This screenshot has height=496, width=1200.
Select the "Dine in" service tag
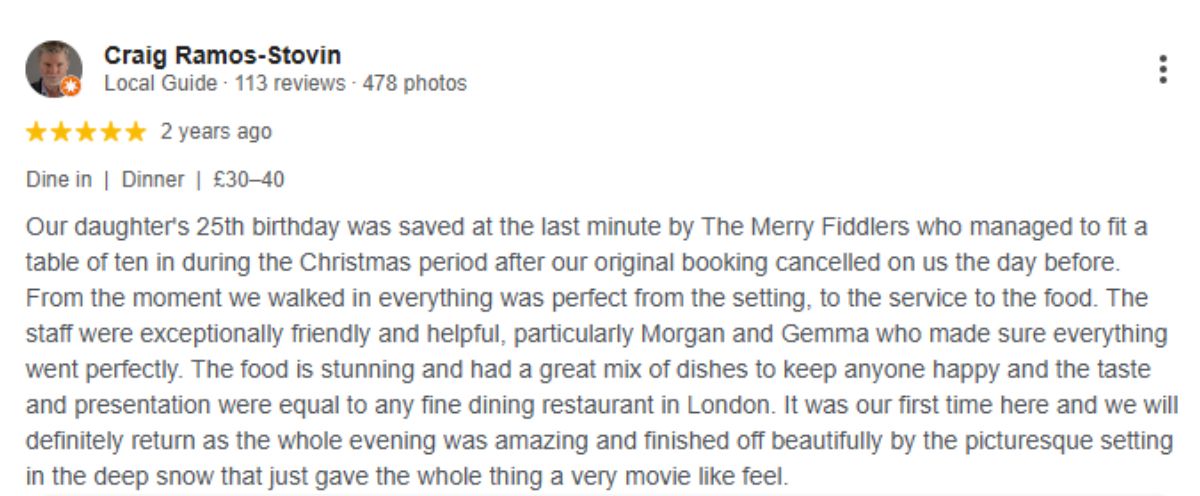coord(59,180)
